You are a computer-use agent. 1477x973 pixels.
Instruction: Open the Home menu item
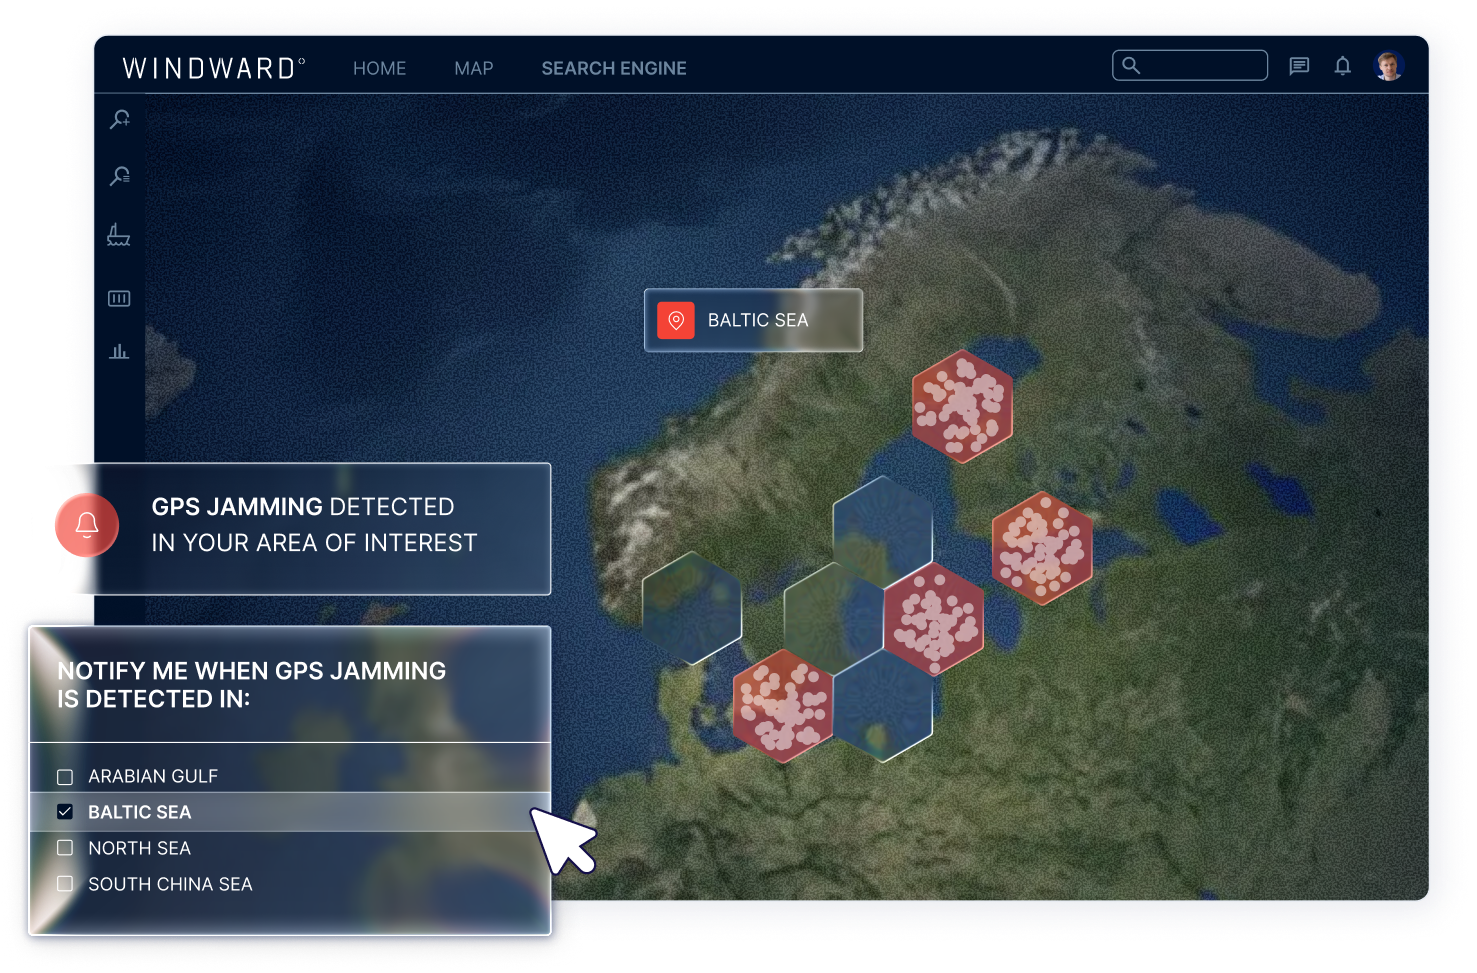tap(379, 68)
